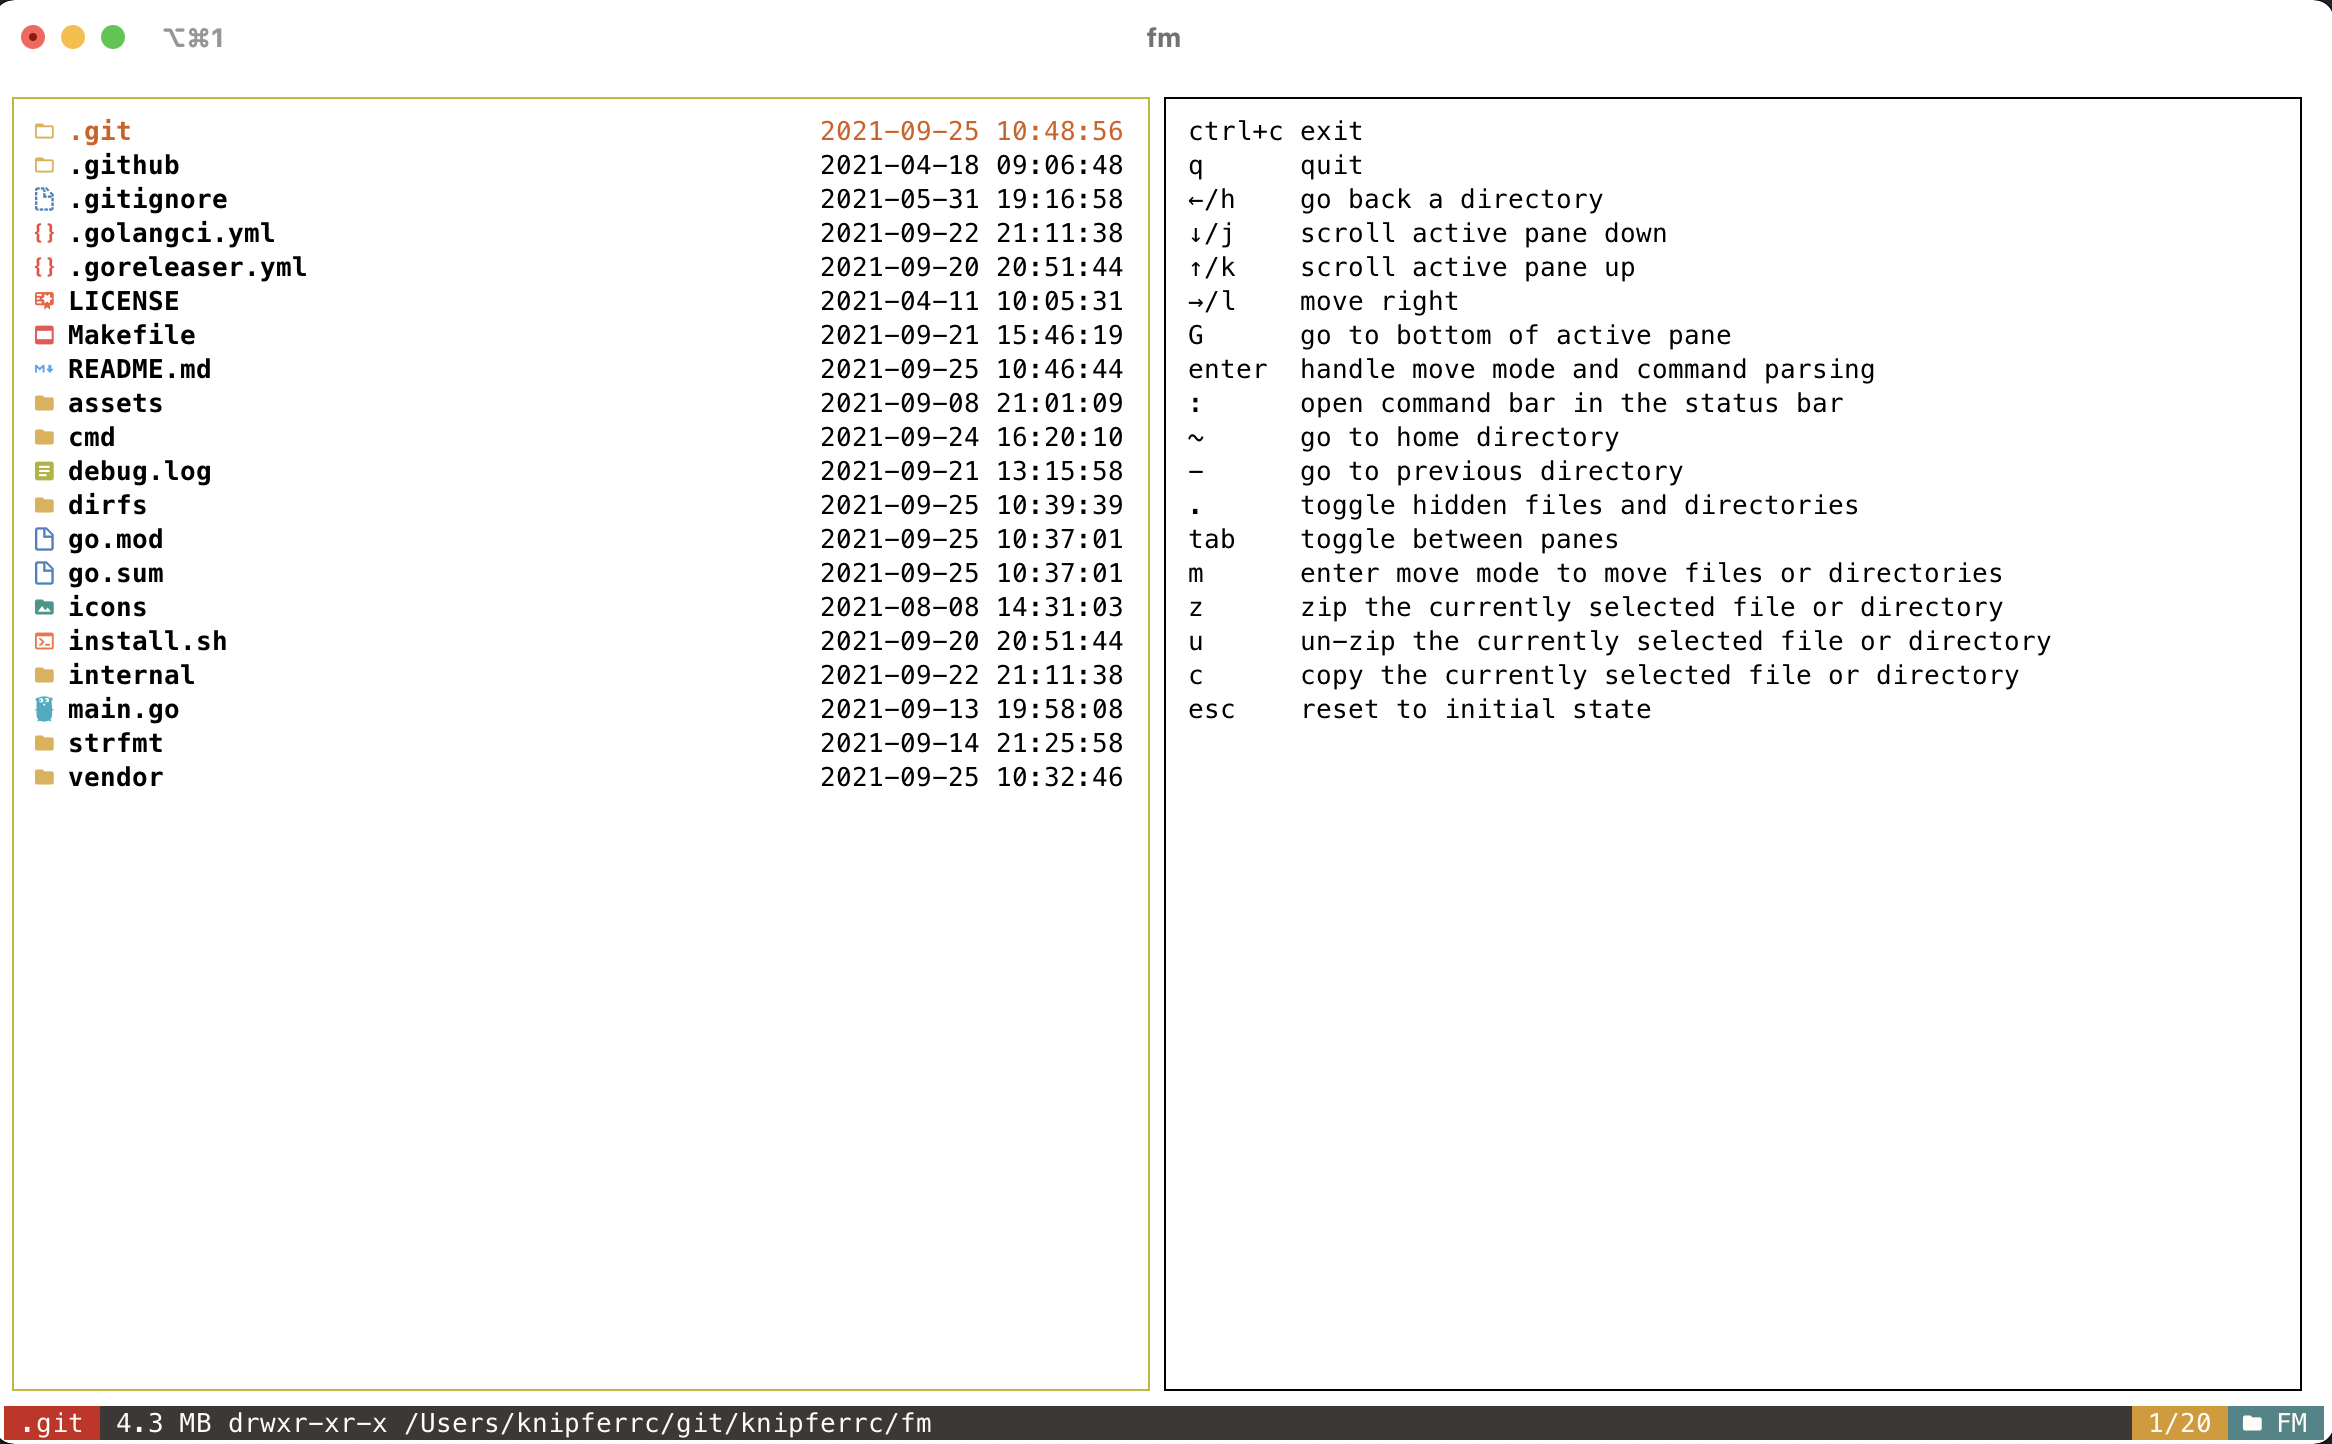Click the path text /Users/knipferrc/git/knipferrc/fm
The width and height of the screenshot is (2332, 1444).
tap(667, 1423)
